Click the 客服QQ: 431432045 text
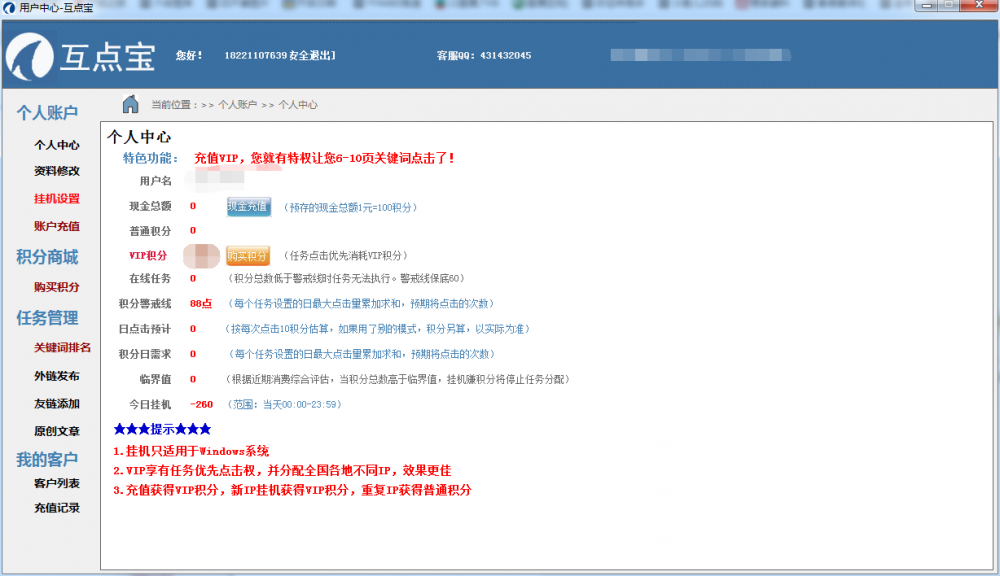 pyautogui.click(x=484, y=55)
